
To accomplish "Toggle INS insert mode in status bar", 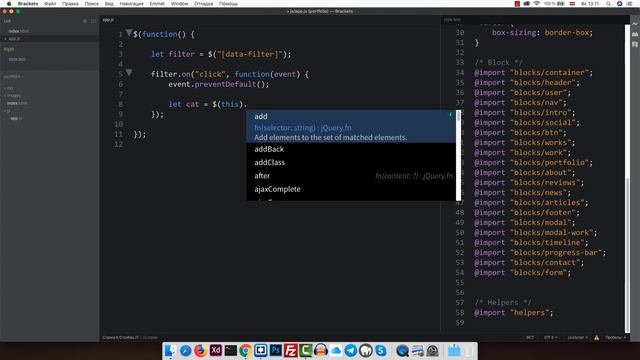I will (530, 338).
